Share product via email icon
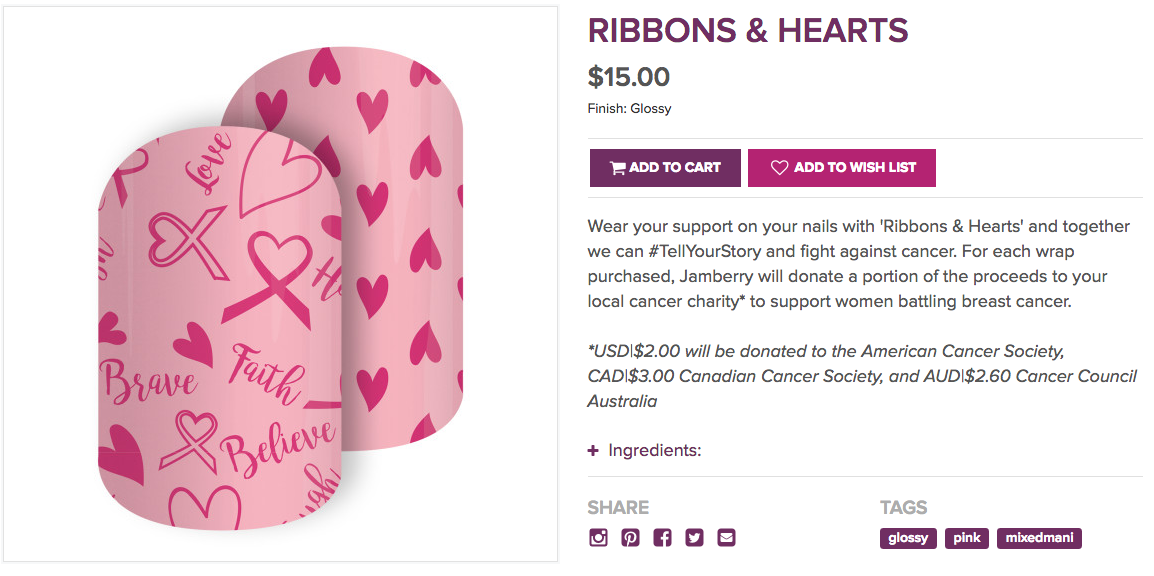The image size is (1154, 576). pos(726,538)
